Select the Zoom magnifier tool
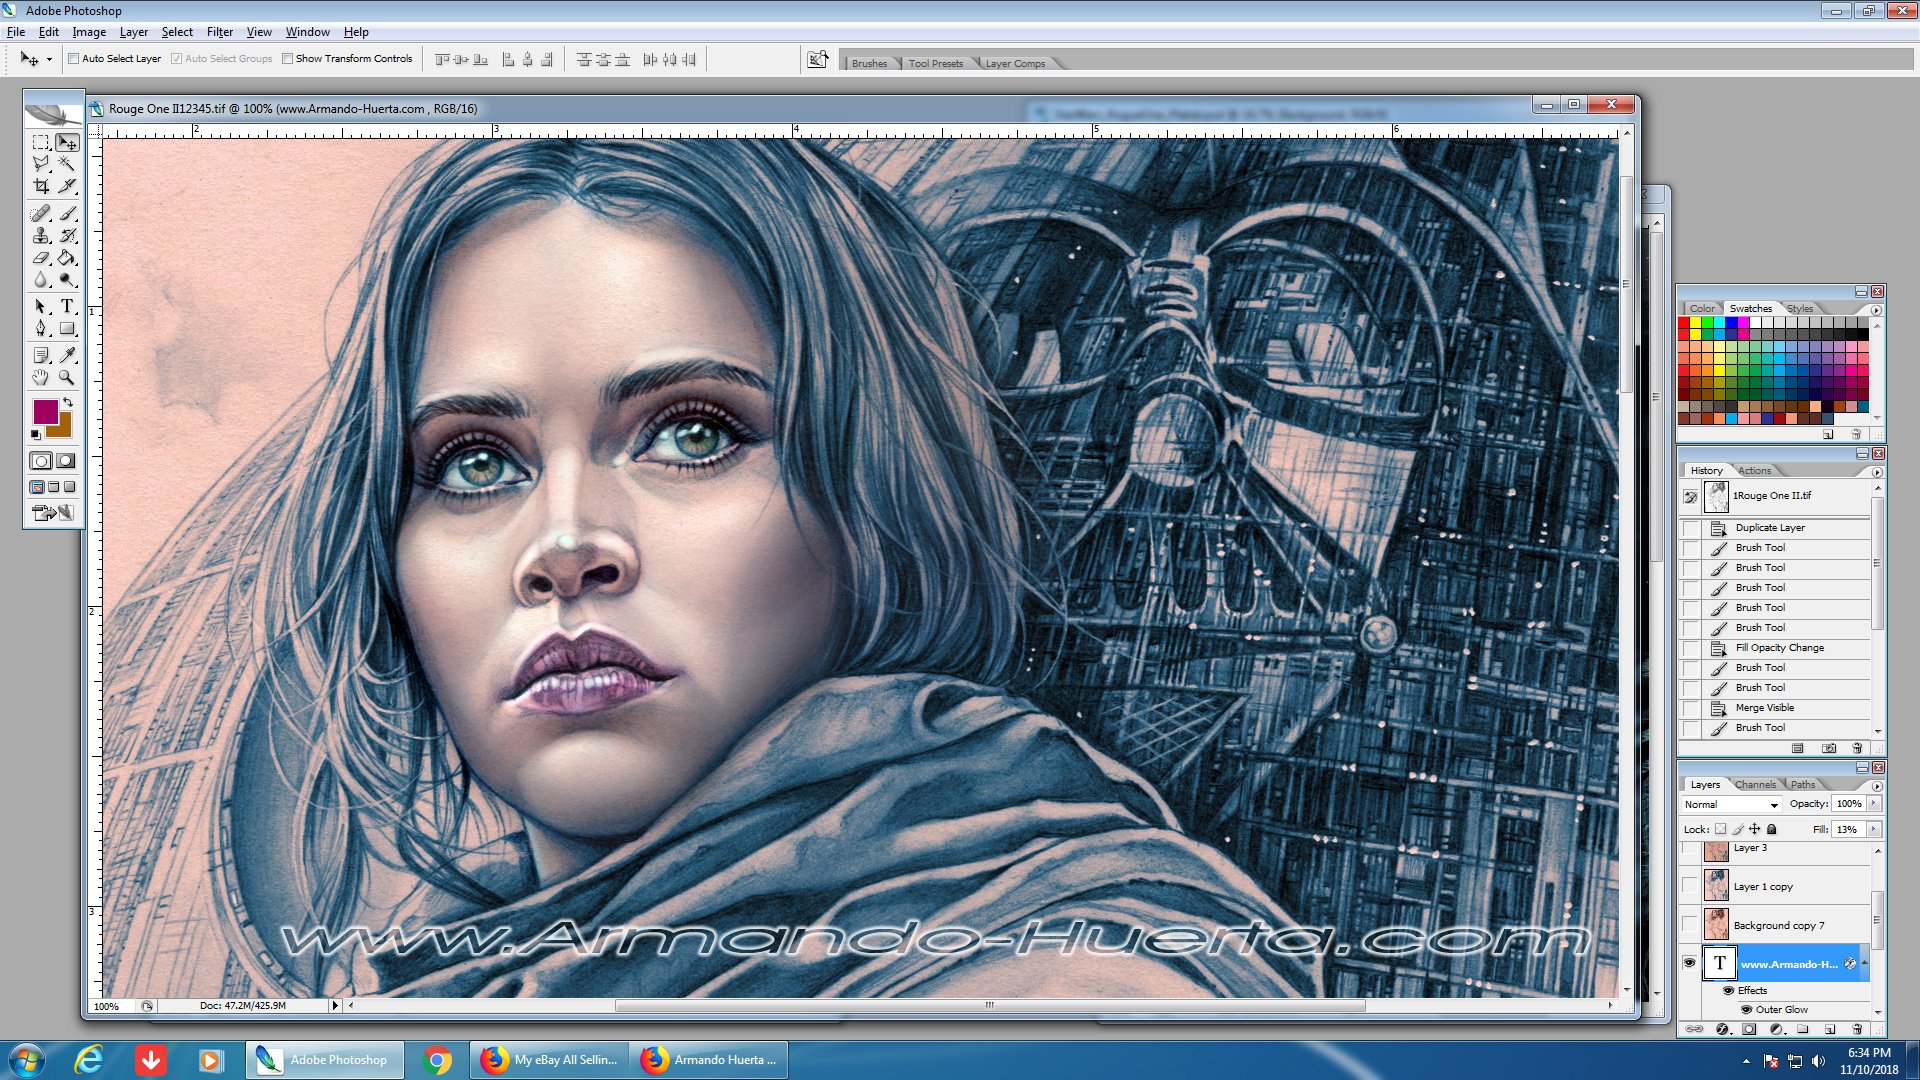1920x1080 pixels. point(66,378)
